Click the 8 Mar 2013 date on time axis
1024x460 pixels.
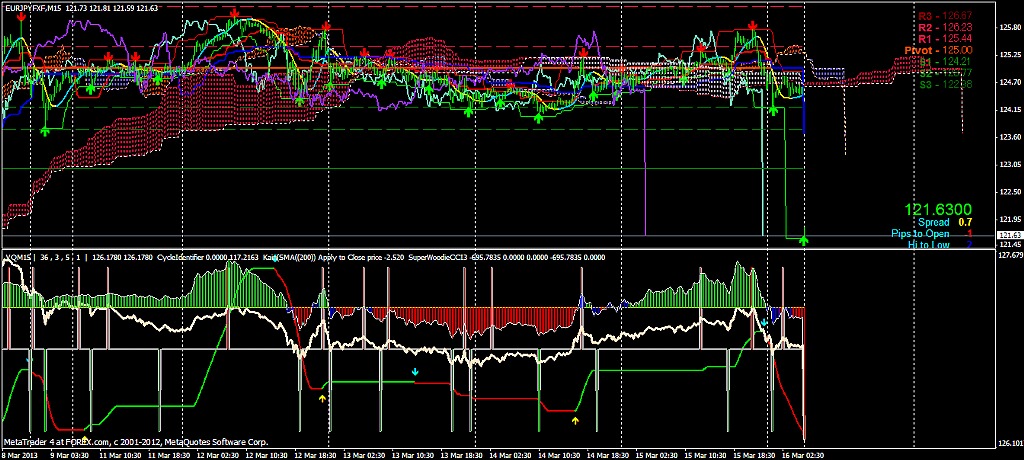click(19, 454)
